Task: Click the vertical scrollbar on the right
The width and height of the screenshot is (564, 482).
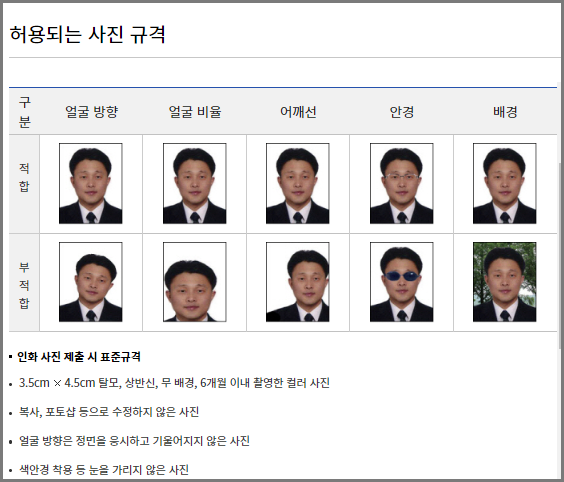Action: 560,255
